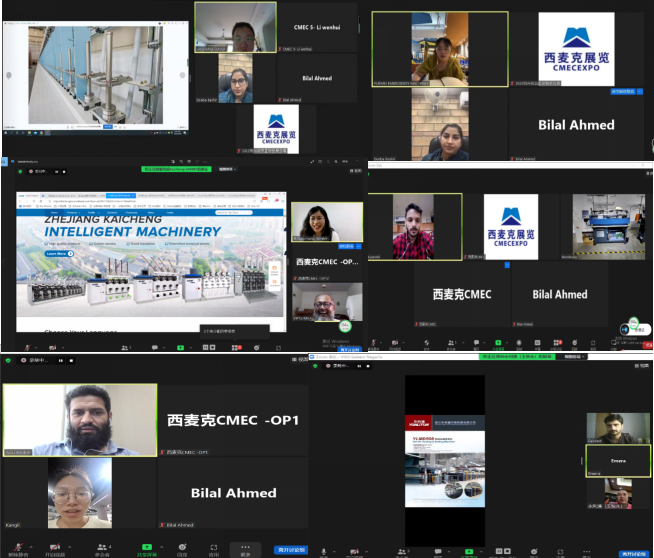The image size is (654, 558).
Task: Open More menu in bottom-right Zoom window
Action: point(586,551)
